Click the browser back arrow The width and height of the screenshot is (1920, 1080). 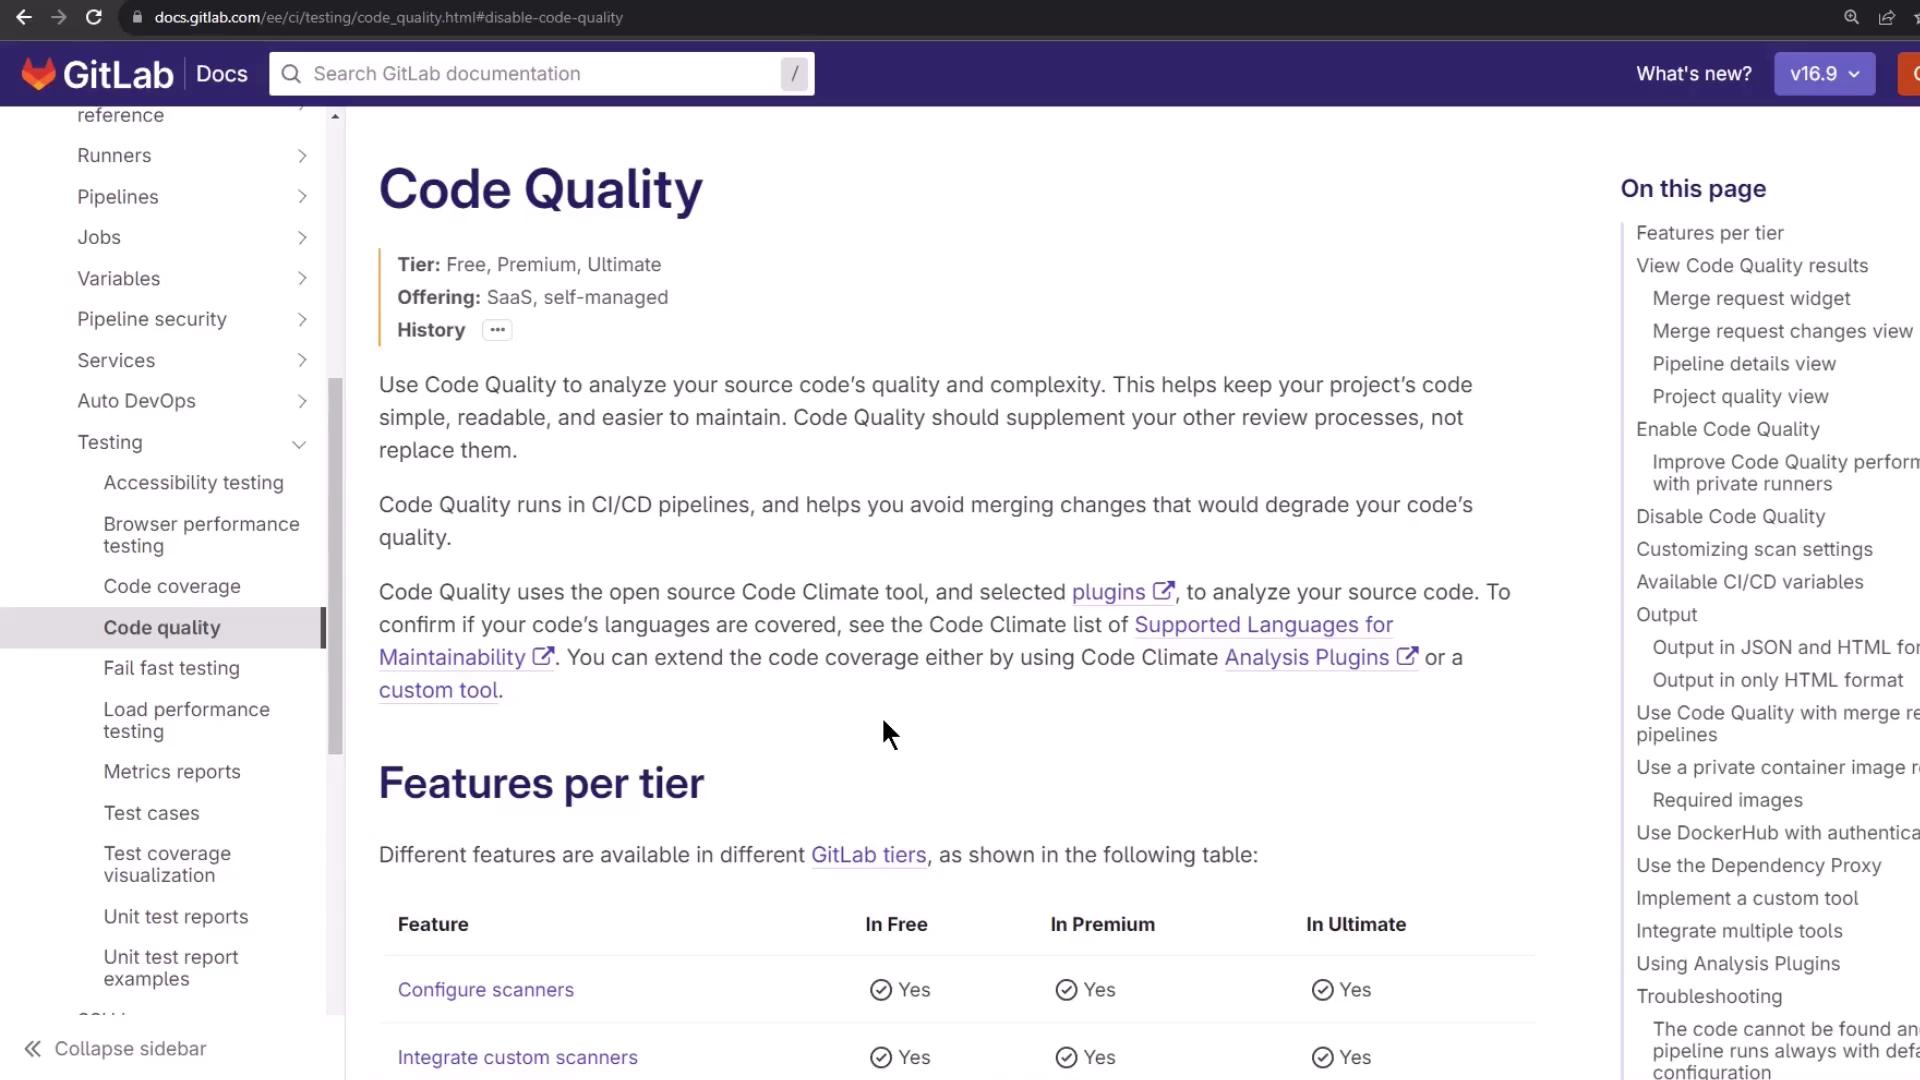pyautogui.click(x=24, y=17)
